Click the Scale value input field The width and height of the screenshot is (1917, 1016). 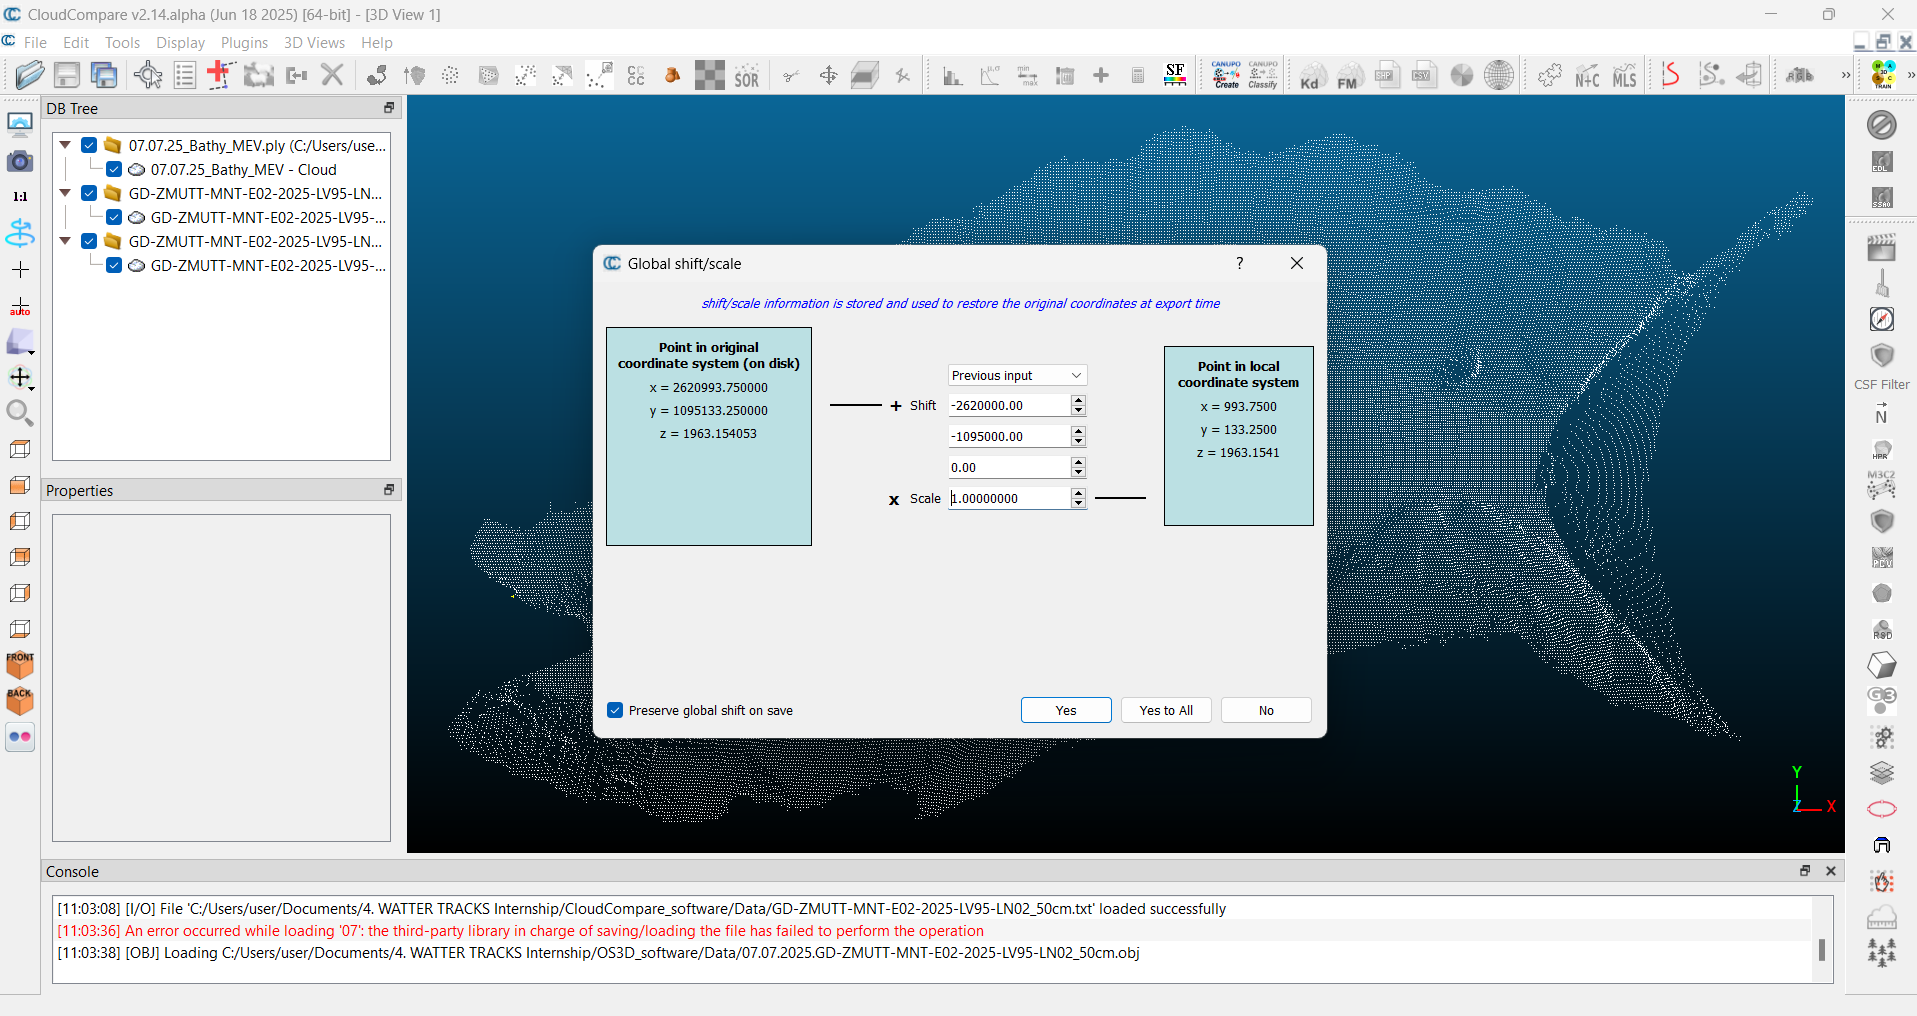click(1008, 498)
